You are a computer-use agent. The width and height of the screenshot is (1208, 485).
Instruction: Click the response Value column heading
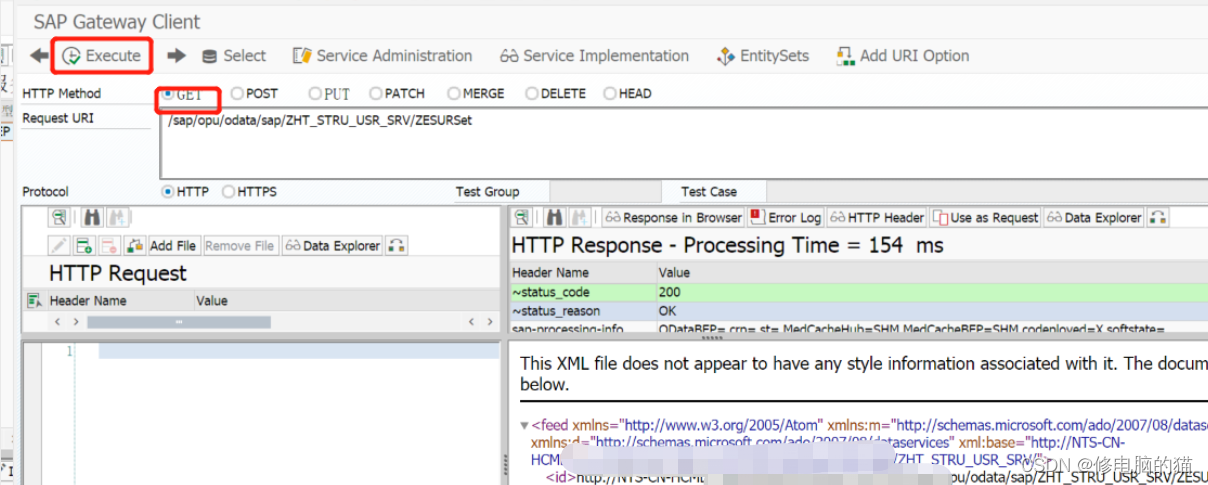[674, 273]
